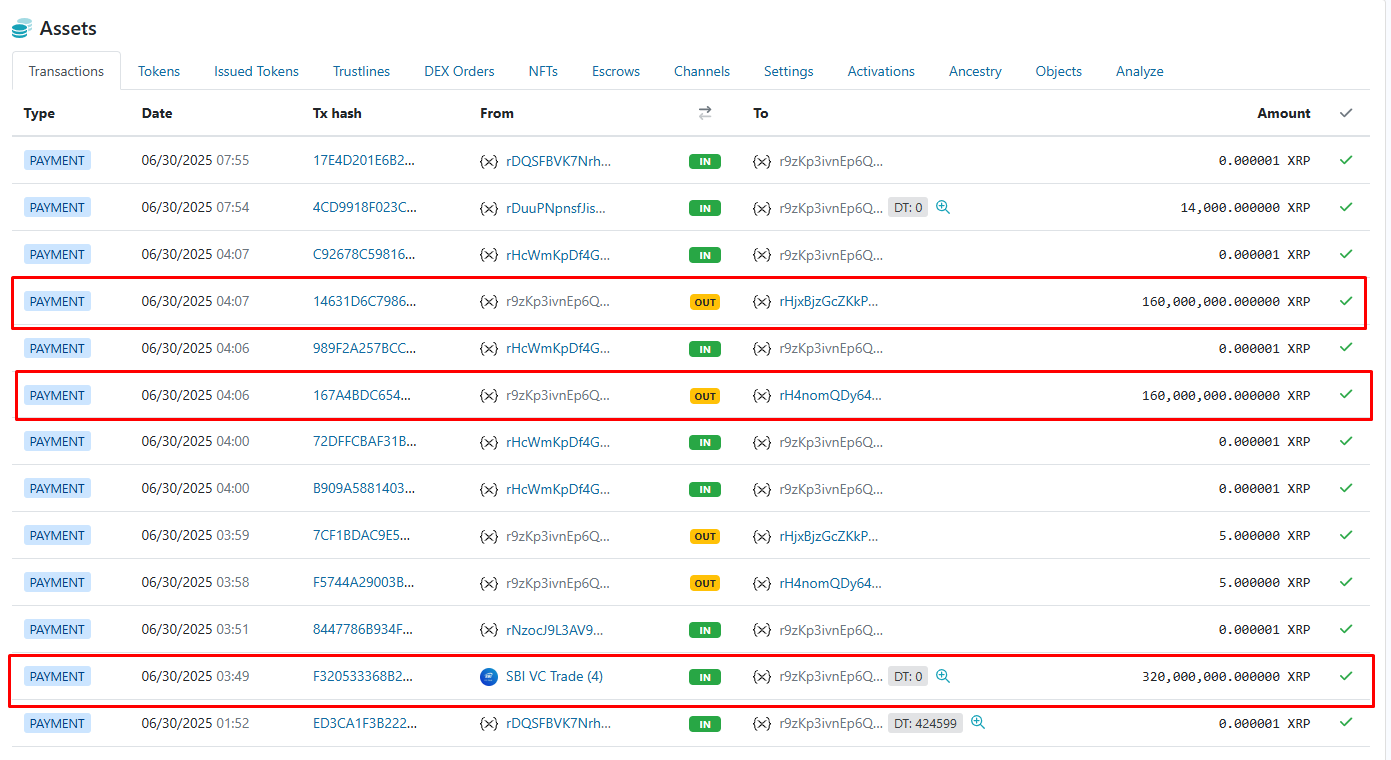Open transaction hash F5744A29003B
Screen dimensions: 1391x760
[x=364, y=582]
